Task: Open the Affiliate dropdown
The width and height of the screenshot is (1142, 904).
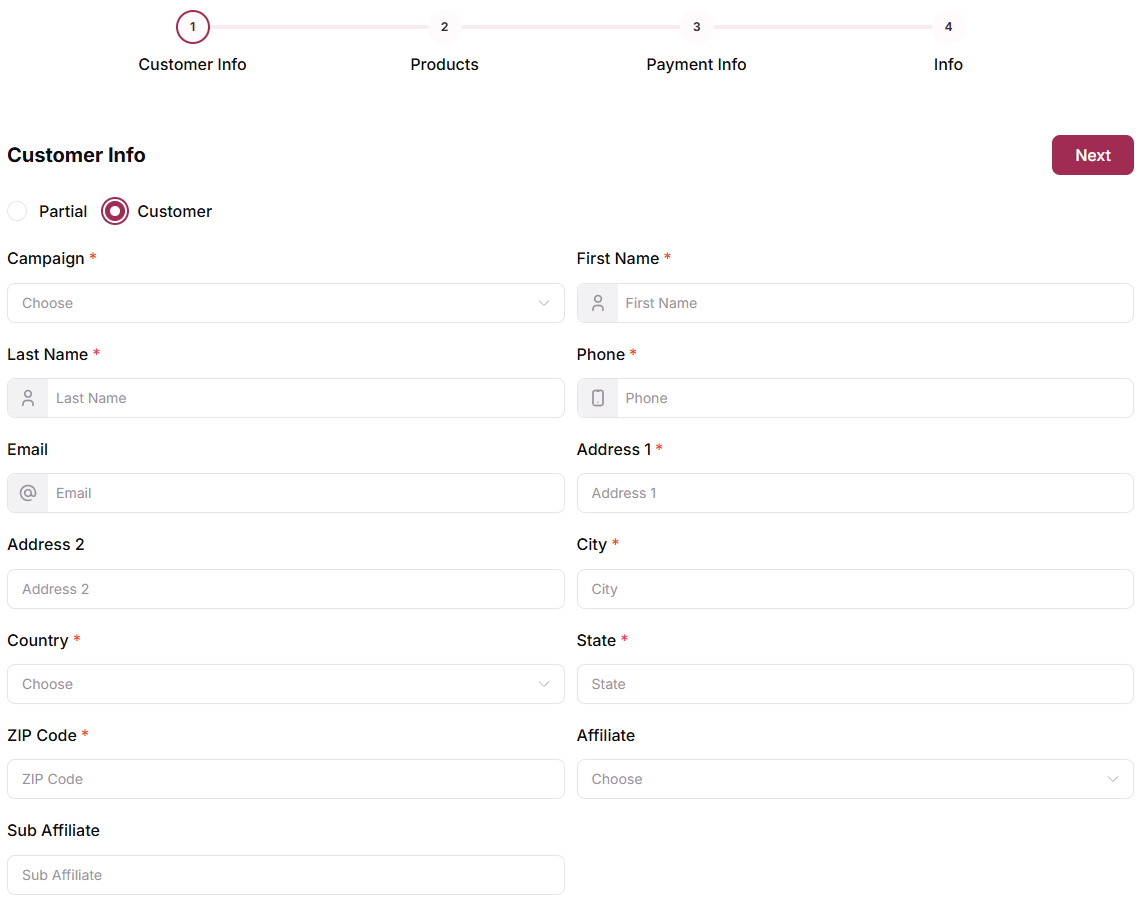Action: 855,779
